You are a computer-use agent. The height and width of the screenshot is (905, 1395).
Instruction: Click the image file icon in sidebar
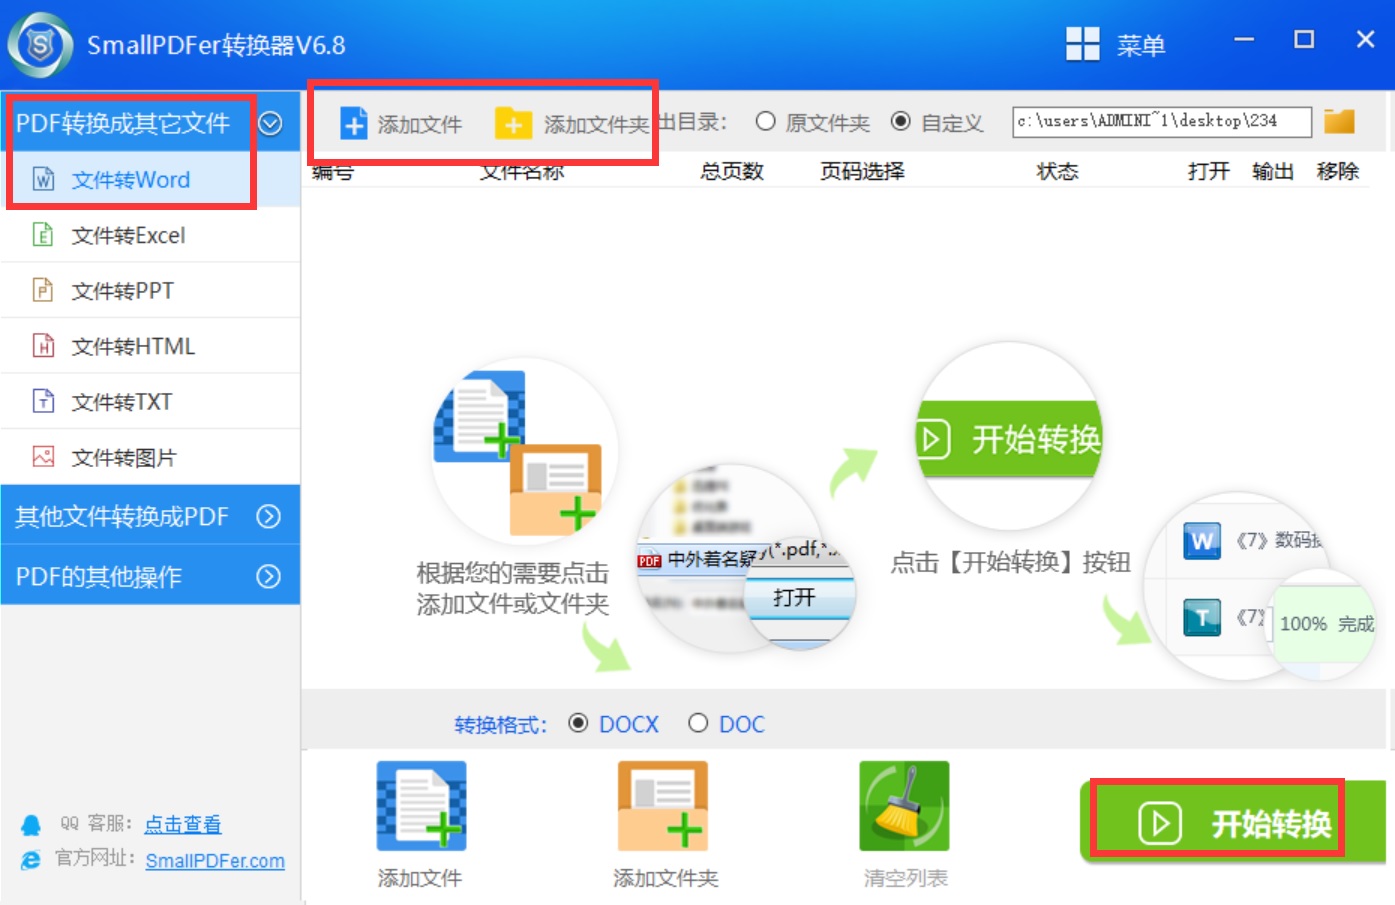pos(43,457)
